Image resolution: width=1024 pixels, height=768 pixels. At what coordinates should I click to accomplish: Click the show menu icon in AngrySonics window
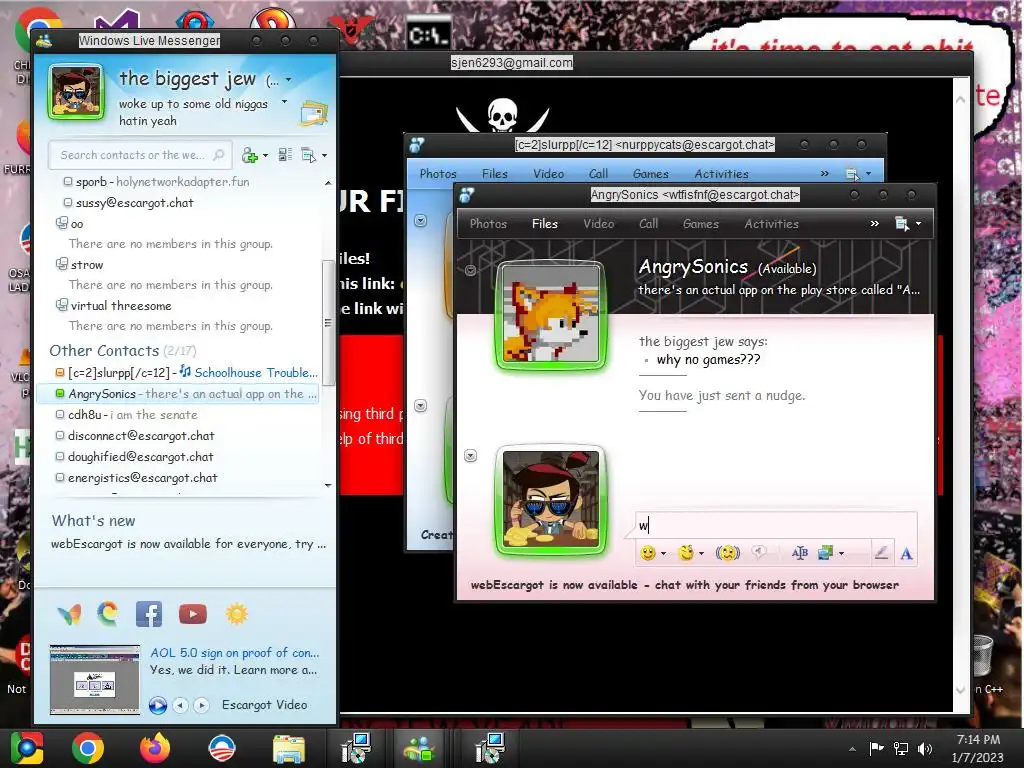[902, 223]
